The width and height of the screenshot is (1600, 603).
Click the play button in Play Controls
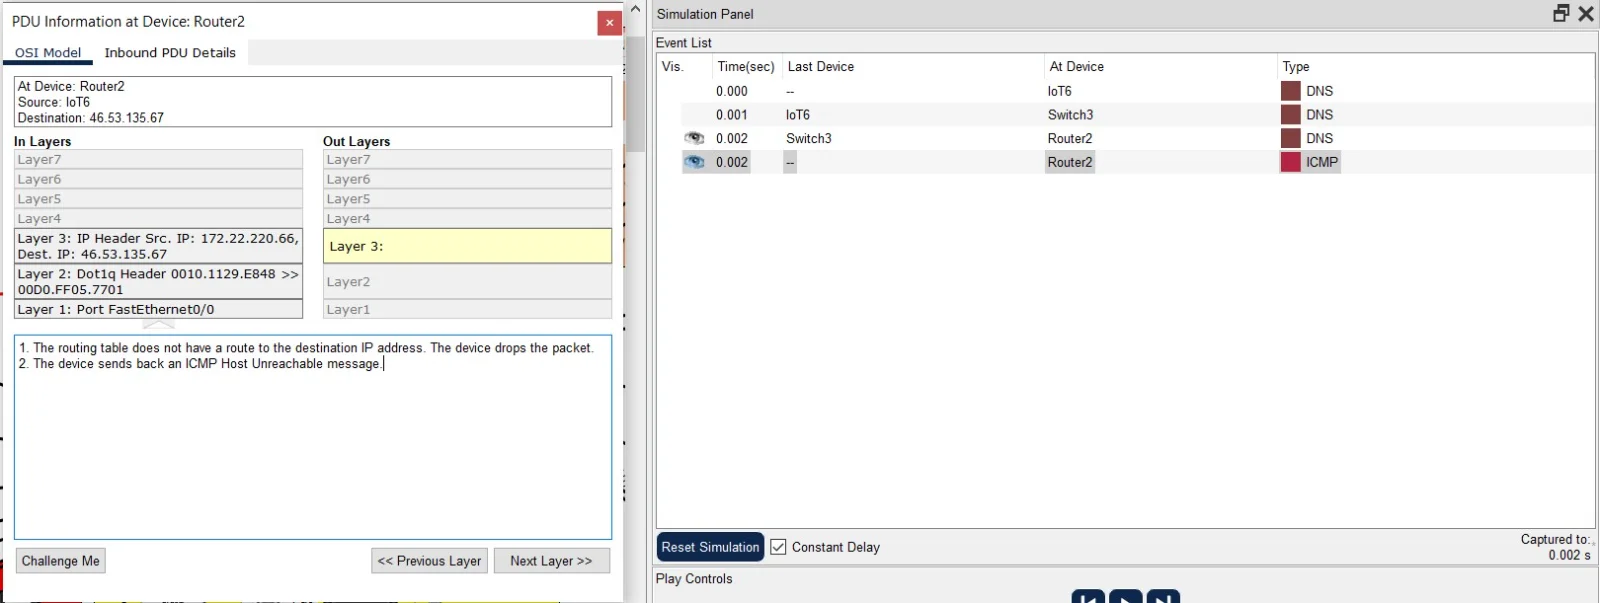pyautogui.click(x=1126, y=597)
